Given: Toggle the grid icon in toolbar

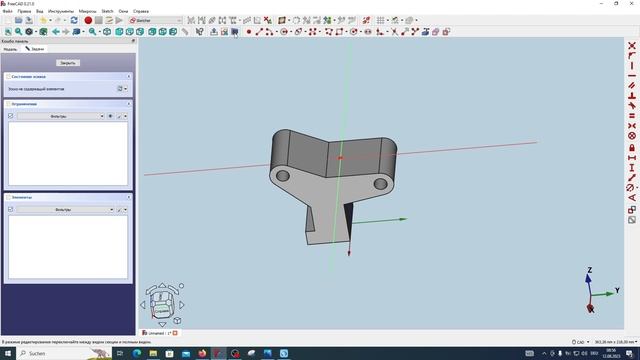Looking at the screenshot, I should 380,20.
